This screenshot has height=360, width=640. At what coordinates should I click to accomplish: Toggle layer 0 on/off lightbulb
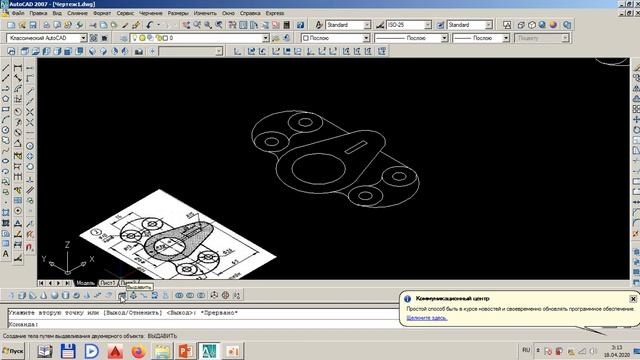pos(134,38)
